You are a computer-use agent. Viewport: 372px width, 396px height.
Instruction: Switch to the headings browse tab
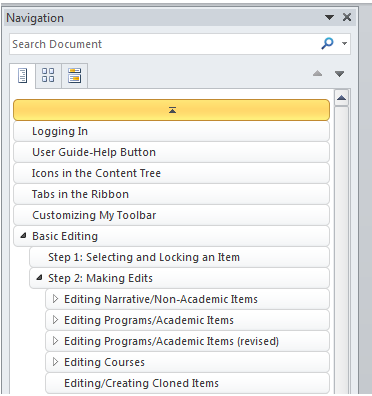pyautogui.click(x=22, y=75)
